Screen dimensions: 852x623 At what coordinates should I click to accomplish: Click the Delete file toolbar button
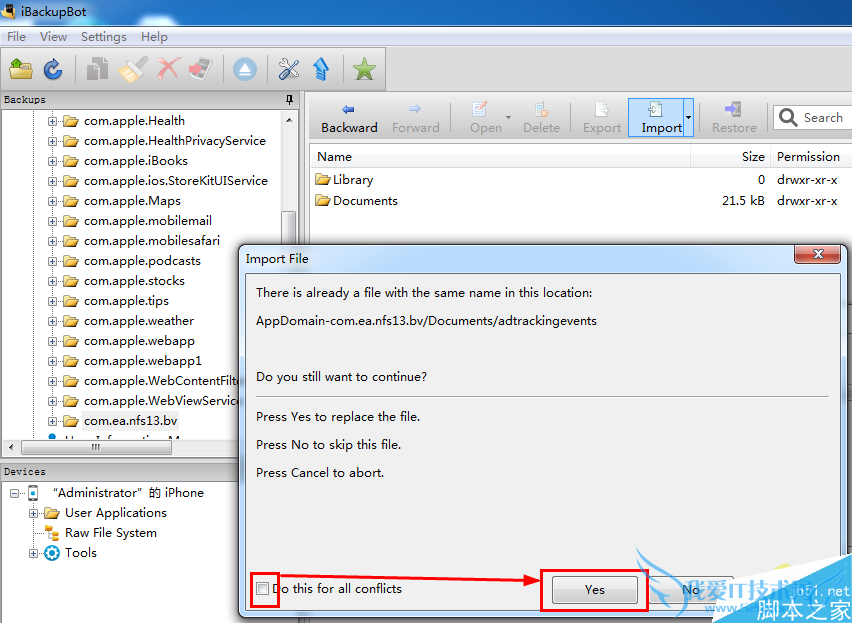pos(541,118)
